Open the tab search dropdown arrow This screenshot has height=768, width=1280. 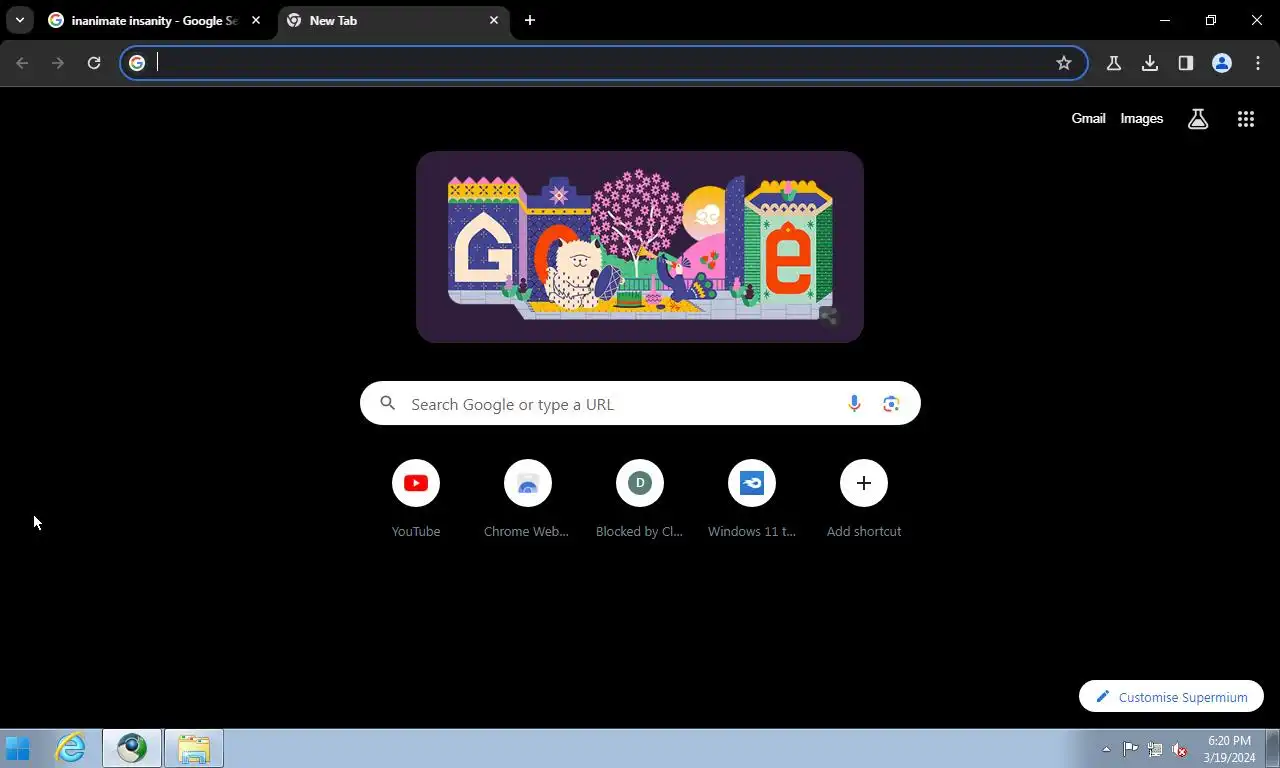[19, 20]
